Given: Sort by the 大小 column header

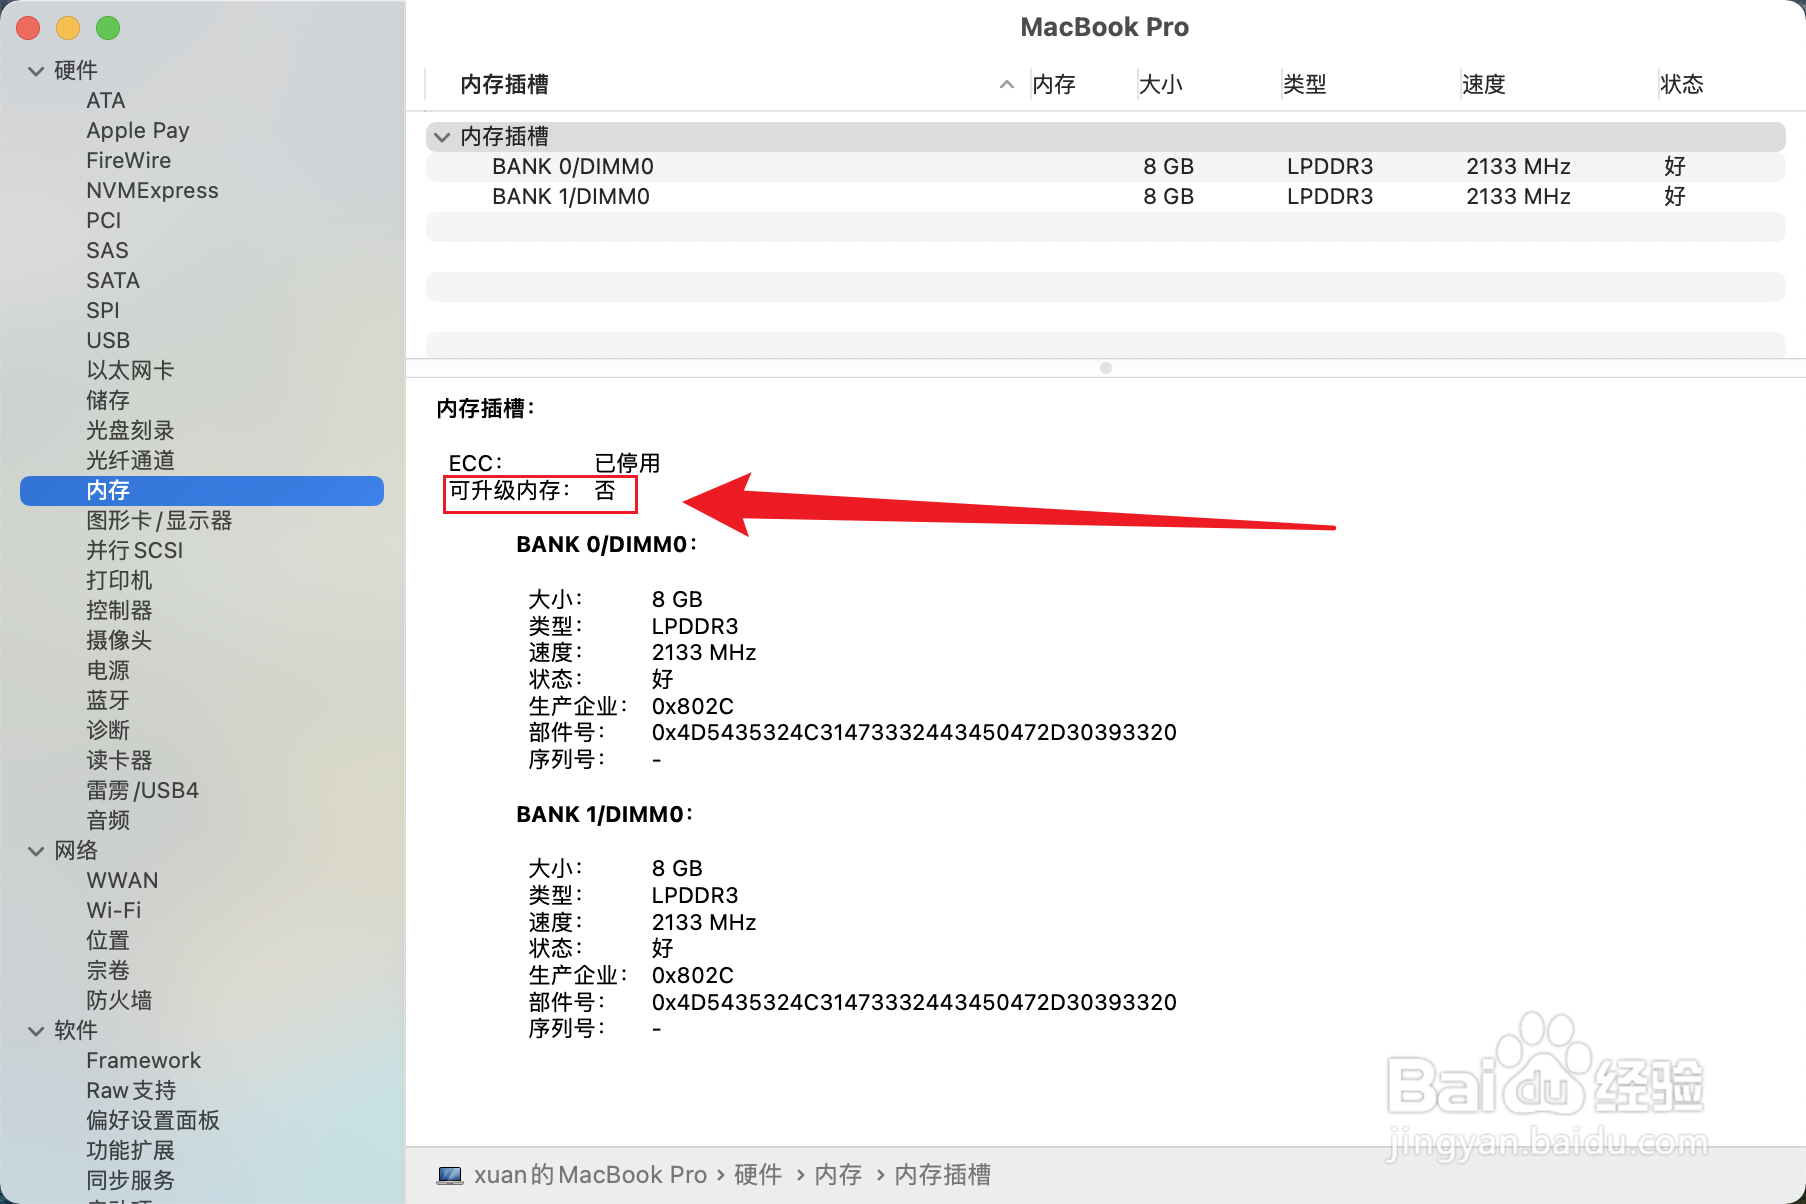Looking at the screenshot, I should tap(1161, 85).
